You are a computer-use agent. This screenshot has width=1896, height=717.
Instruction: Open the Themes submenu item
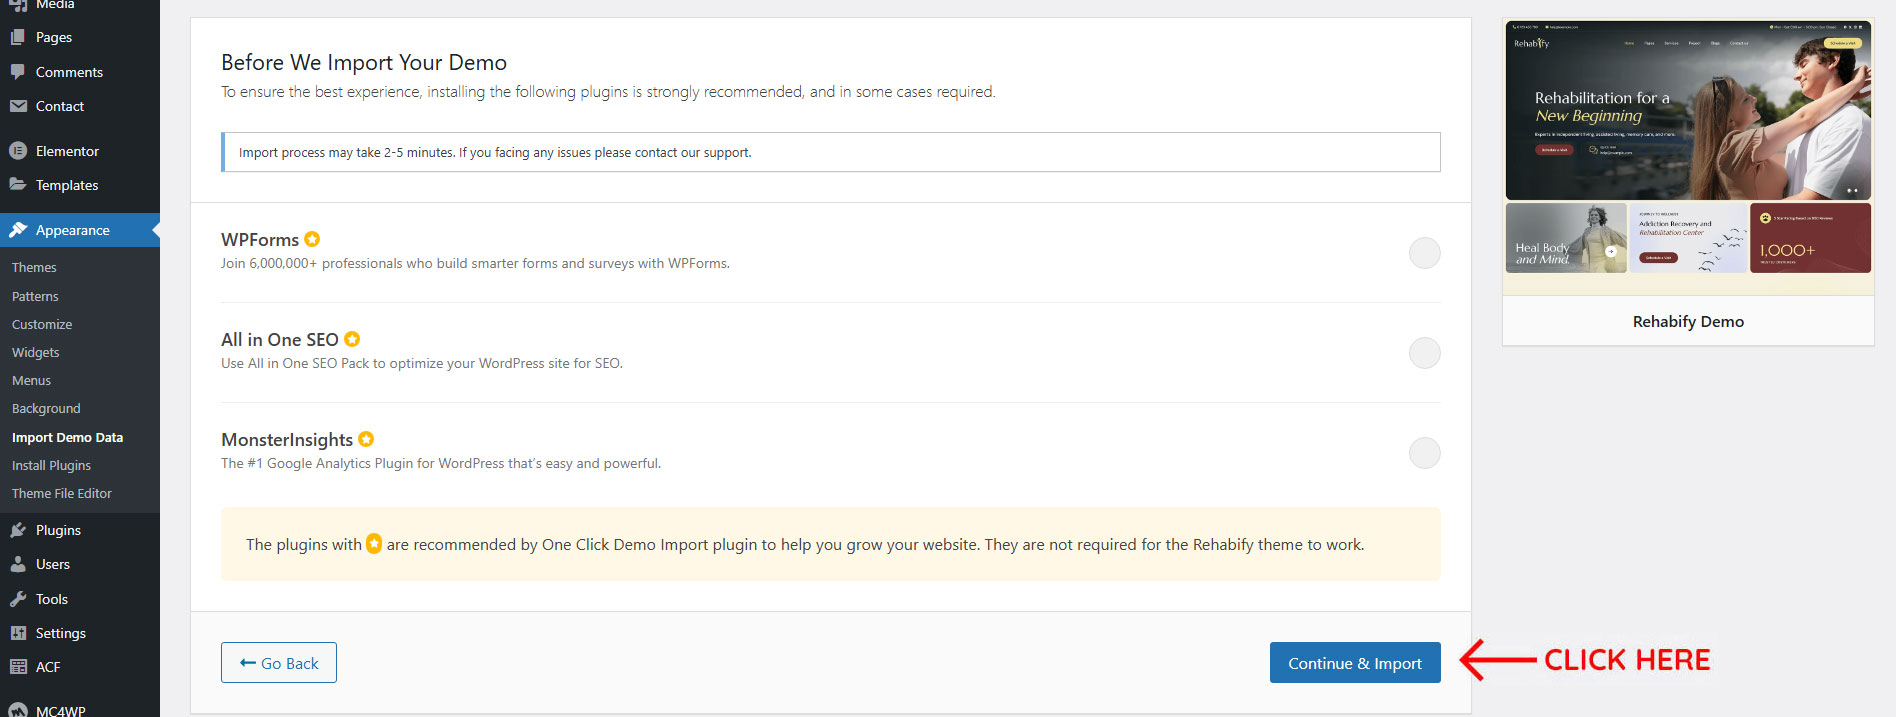pos(34,268)
